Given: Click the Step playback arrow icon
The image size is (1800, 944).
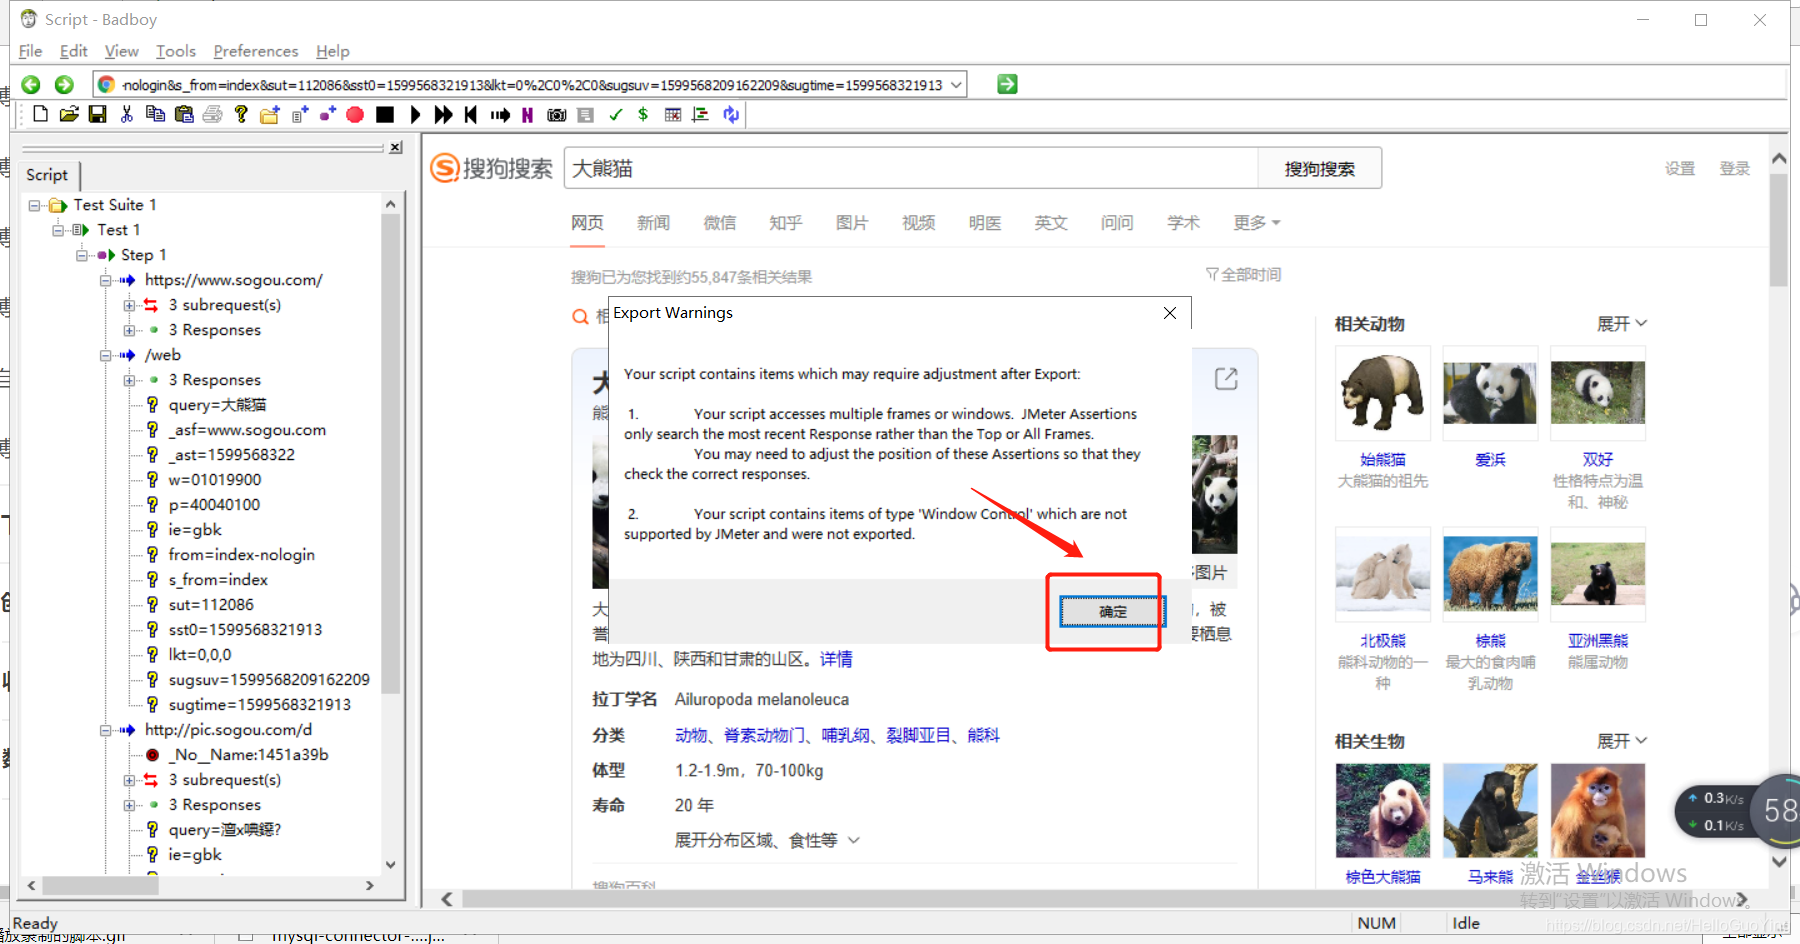Looking at the screenshot, I should coord(500,114).
